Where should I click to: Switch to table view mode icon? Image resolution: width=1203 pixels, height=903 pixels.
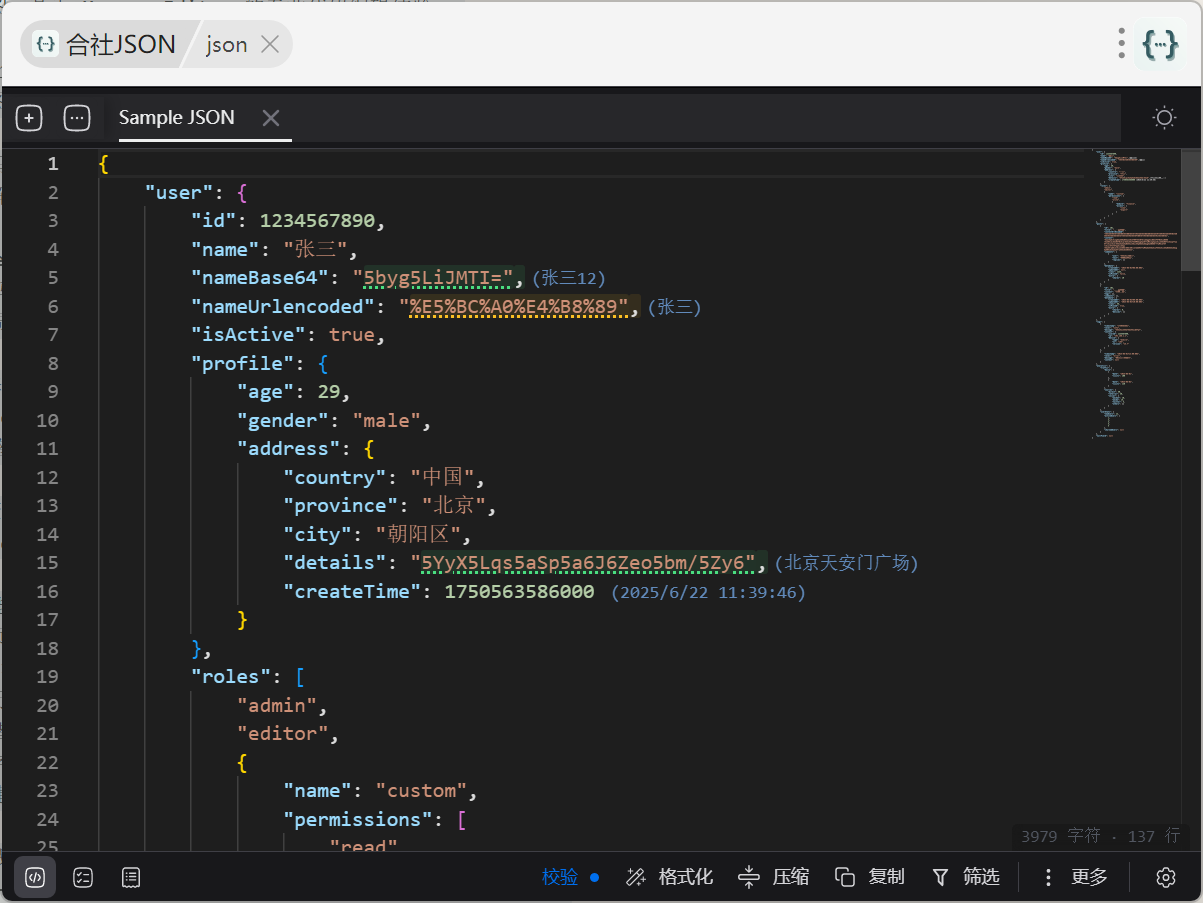point(131,877)
